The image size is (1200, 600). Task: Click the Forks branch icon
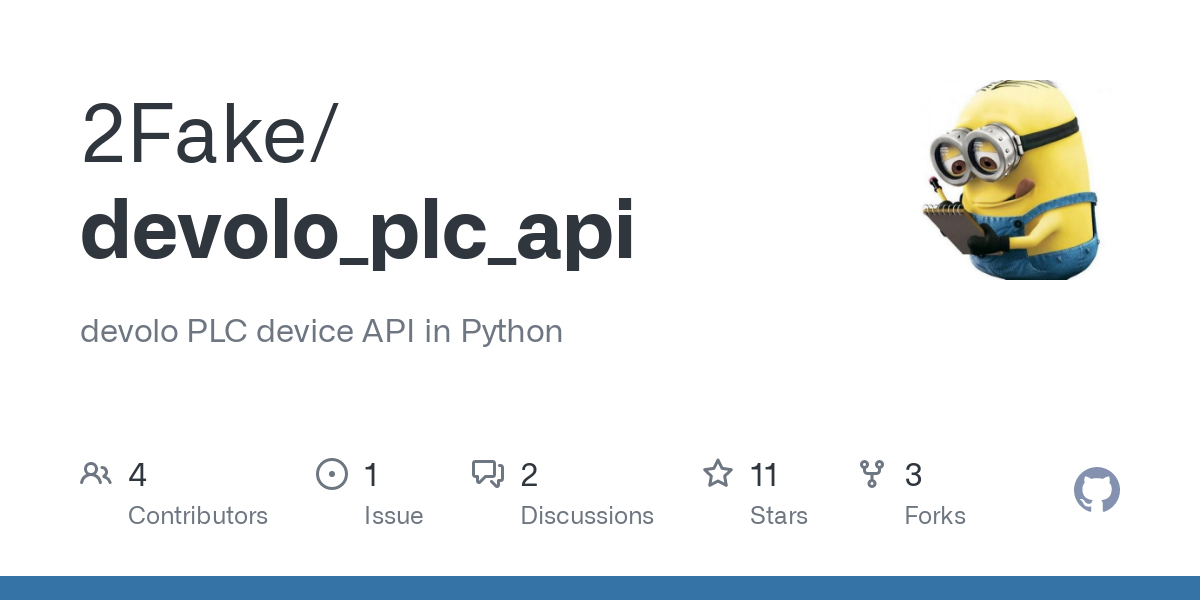tap(872, 474)
